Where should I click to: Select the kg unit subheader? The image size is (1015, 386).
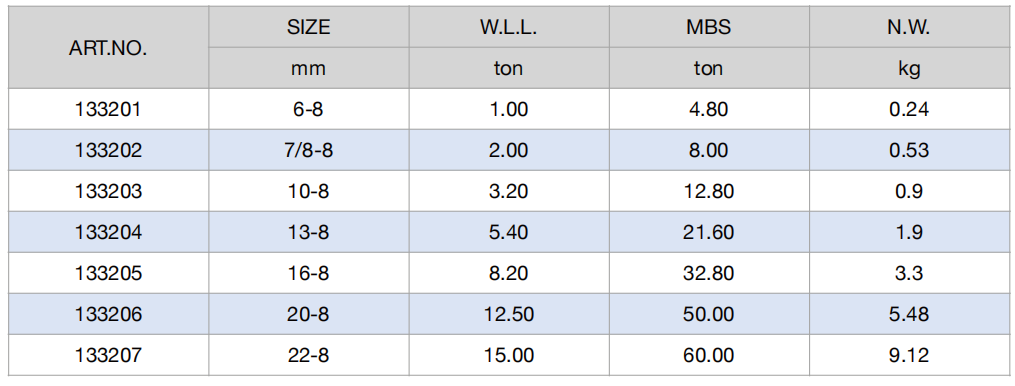click(x=909, y=69)
